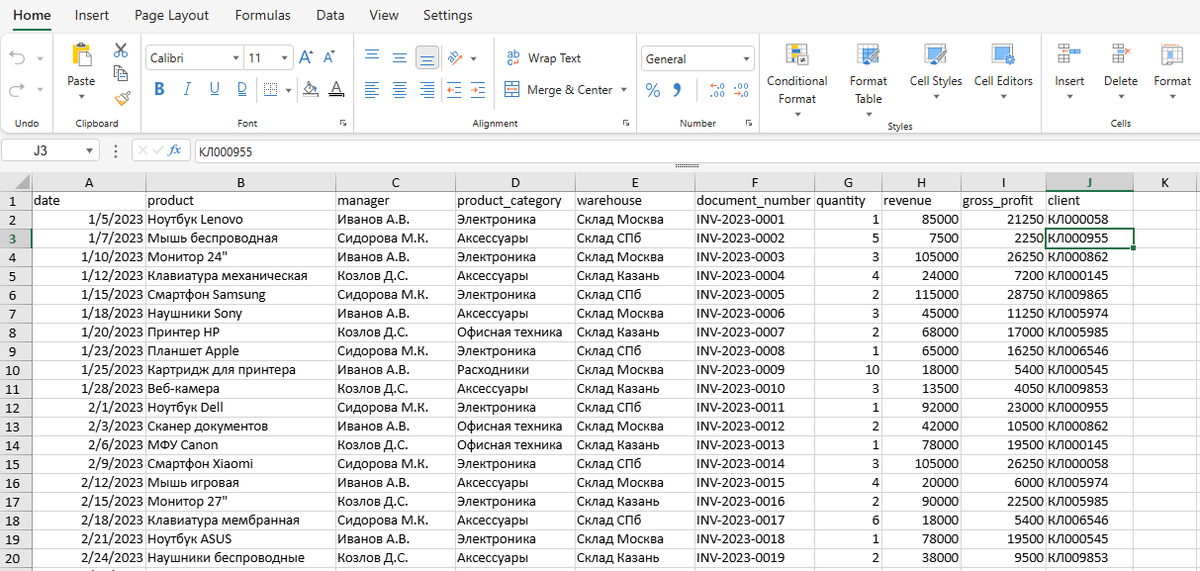The image size is (1200, 571).
Task: Click the Delete cells button
Action: point(1121,72)
